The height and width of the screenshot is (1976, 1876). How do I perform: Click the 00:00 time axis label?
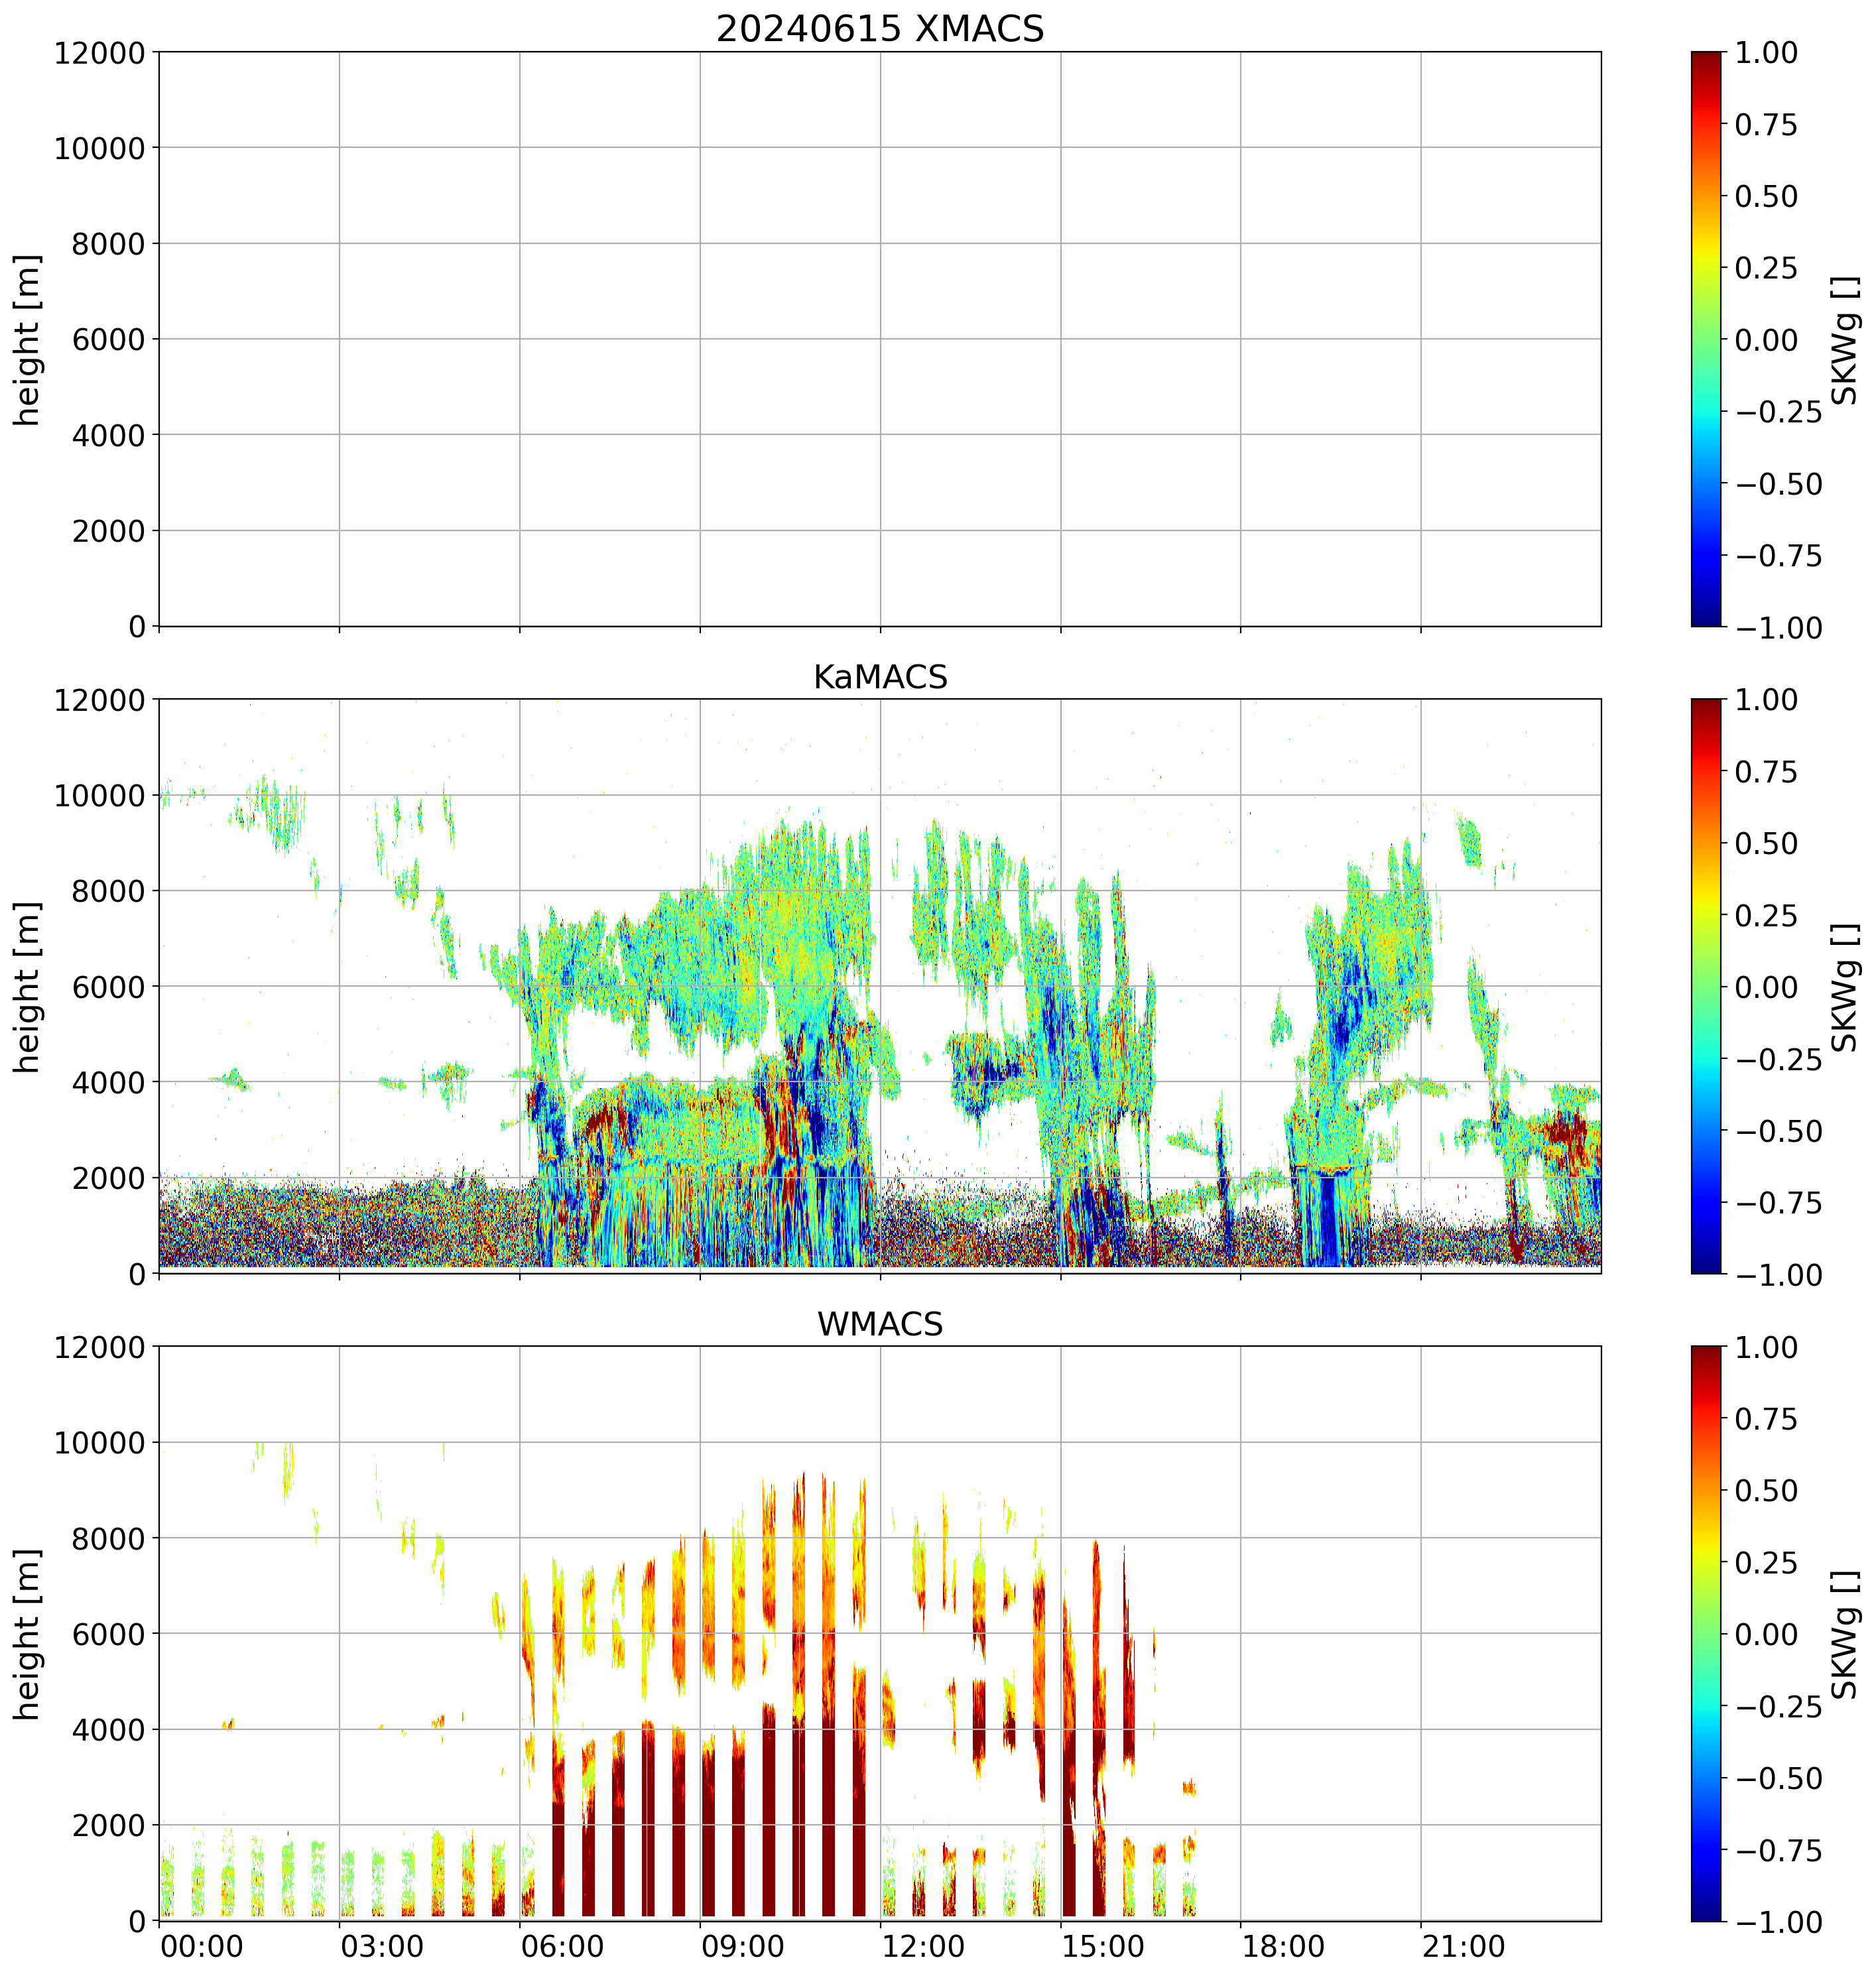202,1947
